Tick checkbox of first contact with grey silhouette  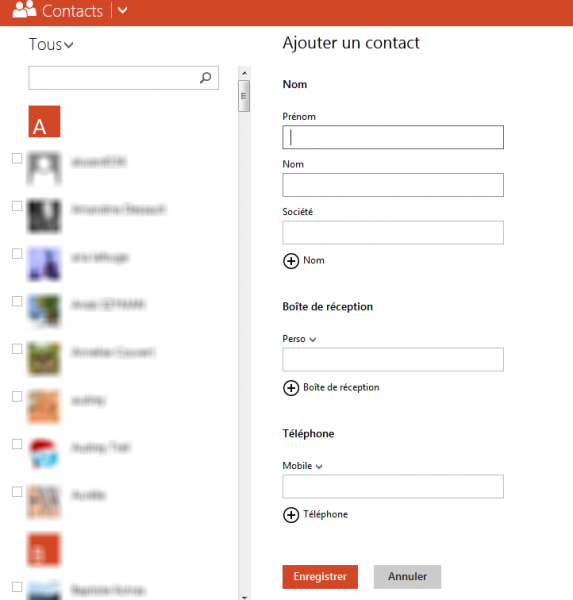tap(17, 158)
